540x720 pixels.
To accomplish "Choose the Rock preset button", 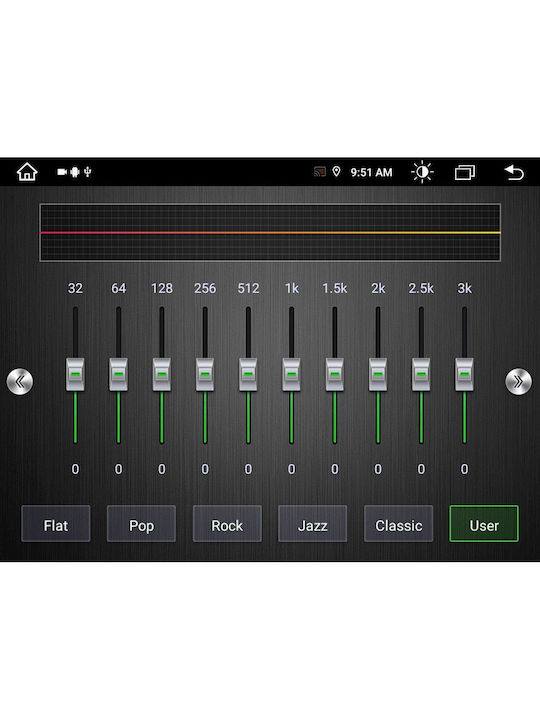I will 227,524.
